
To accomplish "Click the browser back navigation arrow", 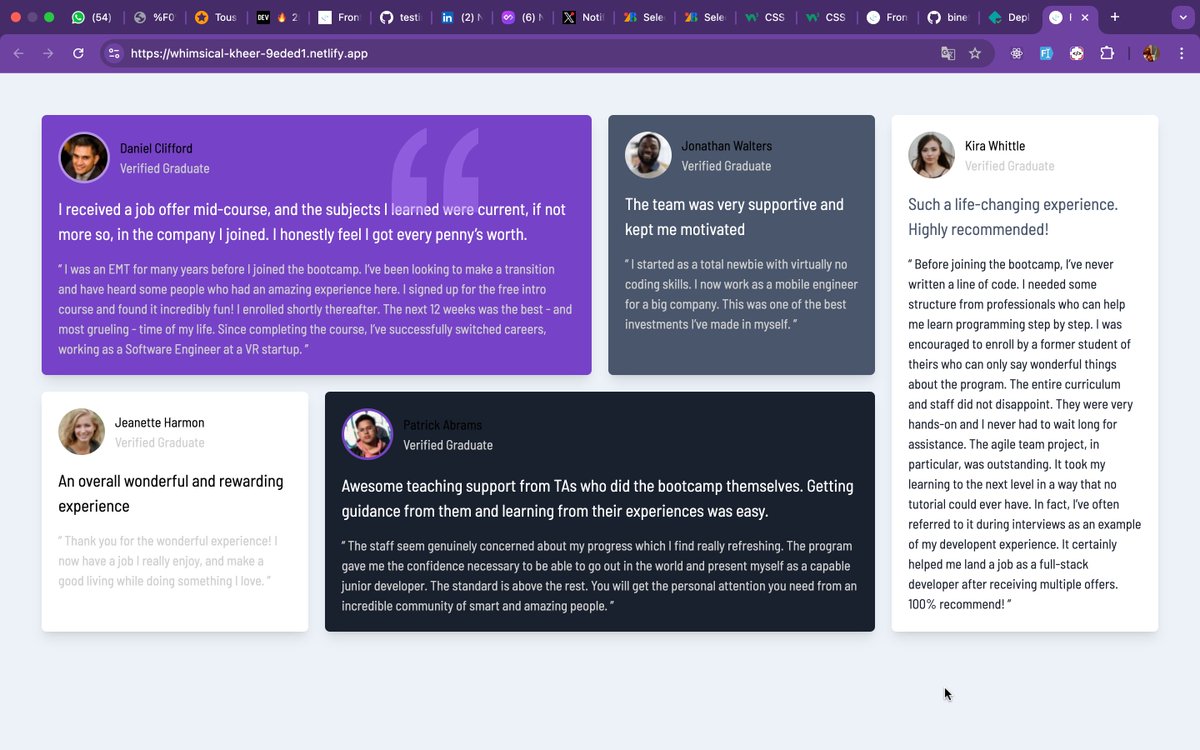I will coord(18,53).
